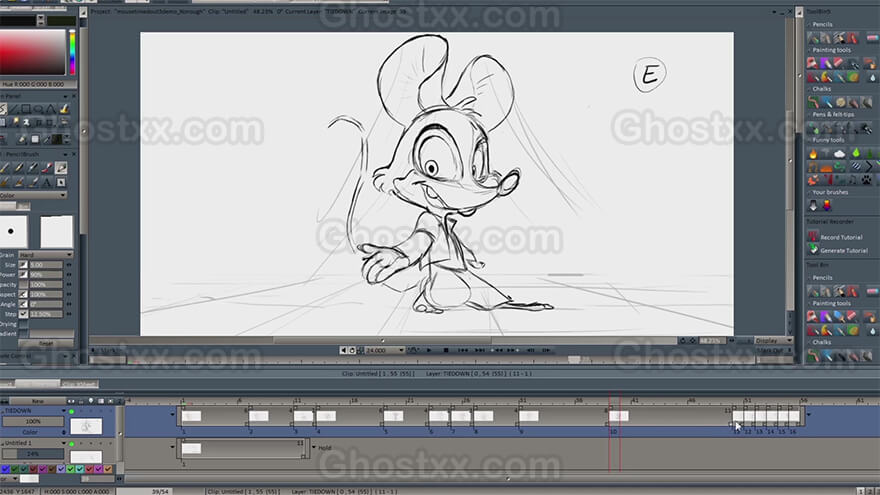Pick the green drop brush in Funny tools
Viewport: 880px width, 495px height.
click(855, 153)
